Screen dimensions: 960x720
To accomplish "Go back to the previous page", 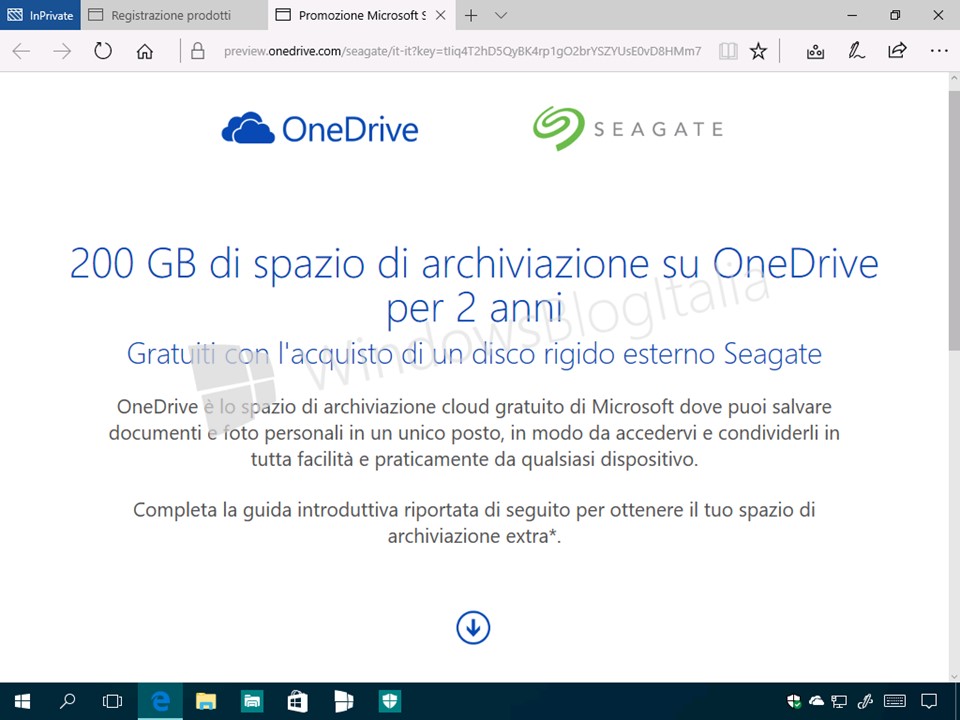I will click(21, 51).
